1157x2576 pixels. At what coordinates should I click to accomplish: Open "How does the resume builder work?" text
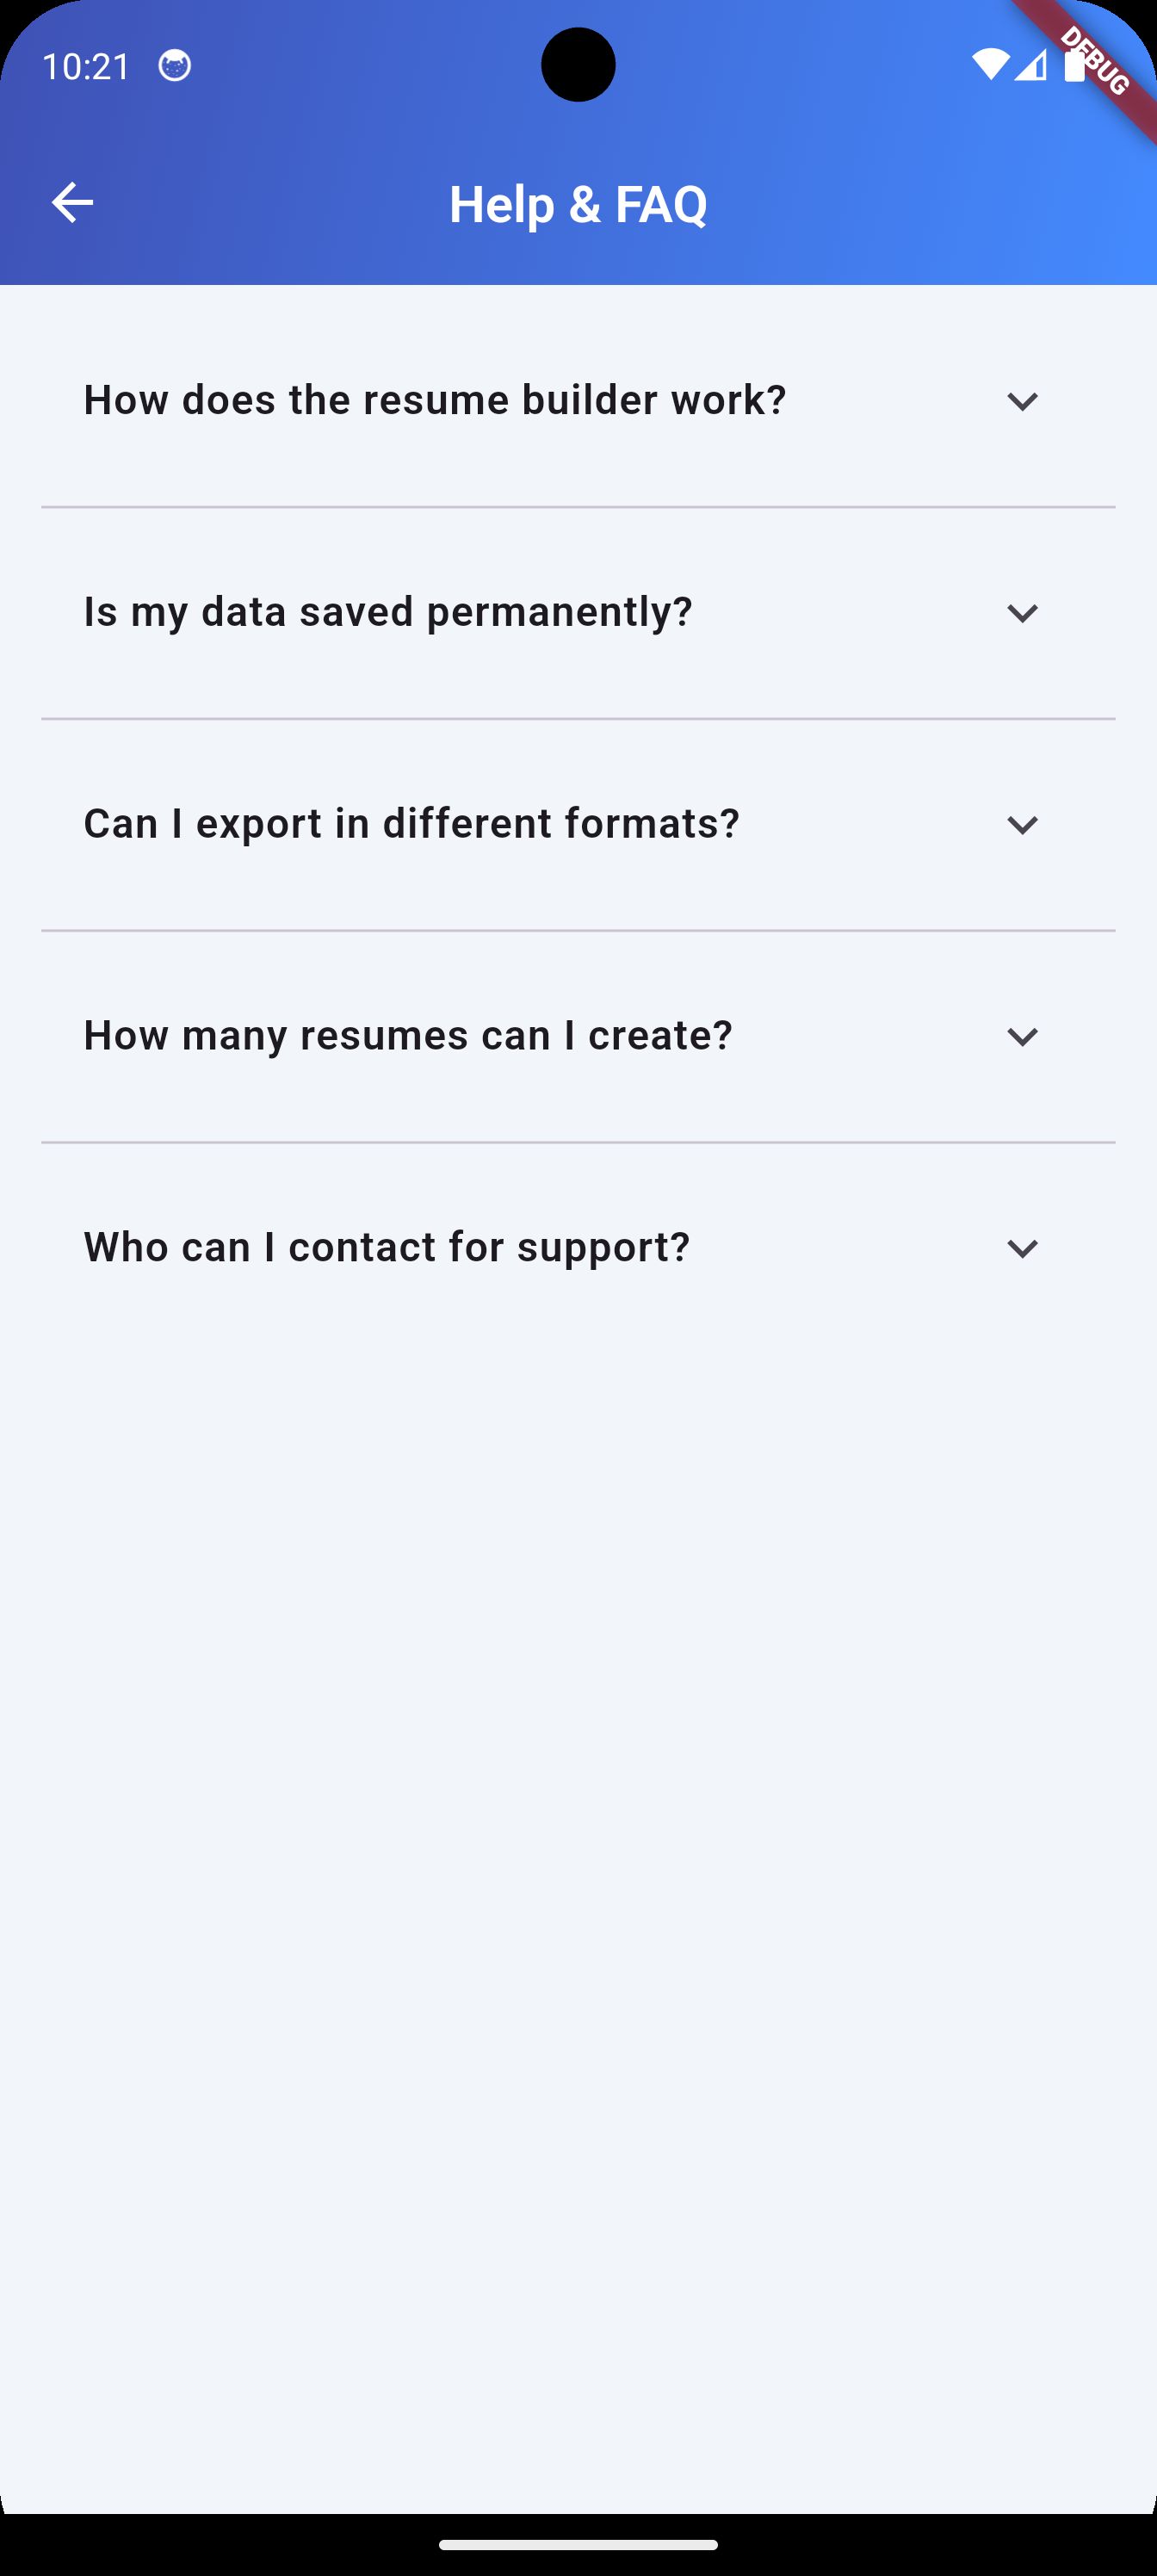tap(435, 400)
